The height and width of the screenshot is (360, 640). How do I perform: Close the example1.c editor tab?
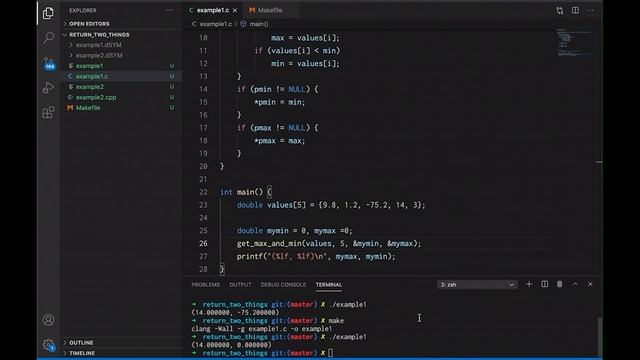coord(235,10)
